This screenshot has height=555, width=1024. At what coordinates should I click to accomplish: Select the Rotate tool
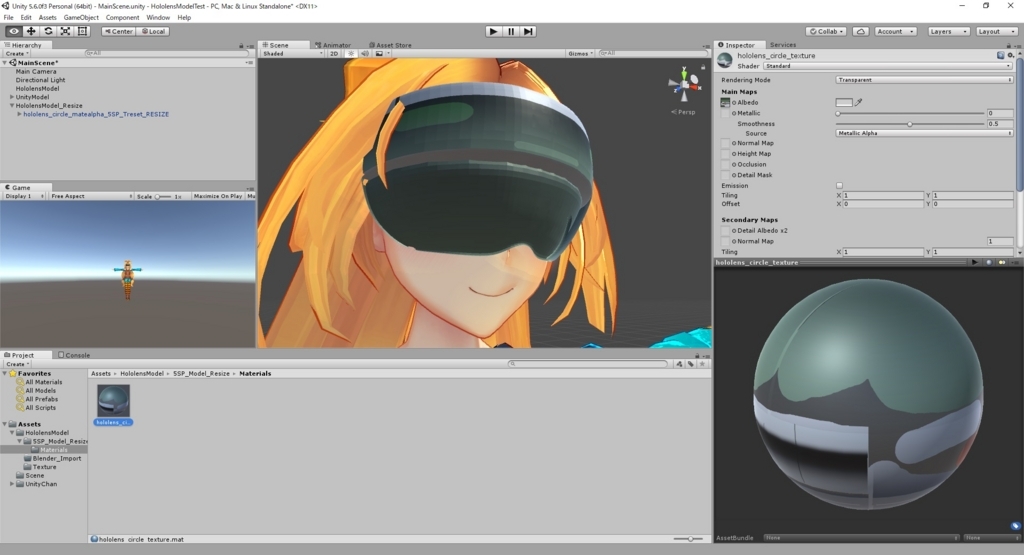(48, 31)
